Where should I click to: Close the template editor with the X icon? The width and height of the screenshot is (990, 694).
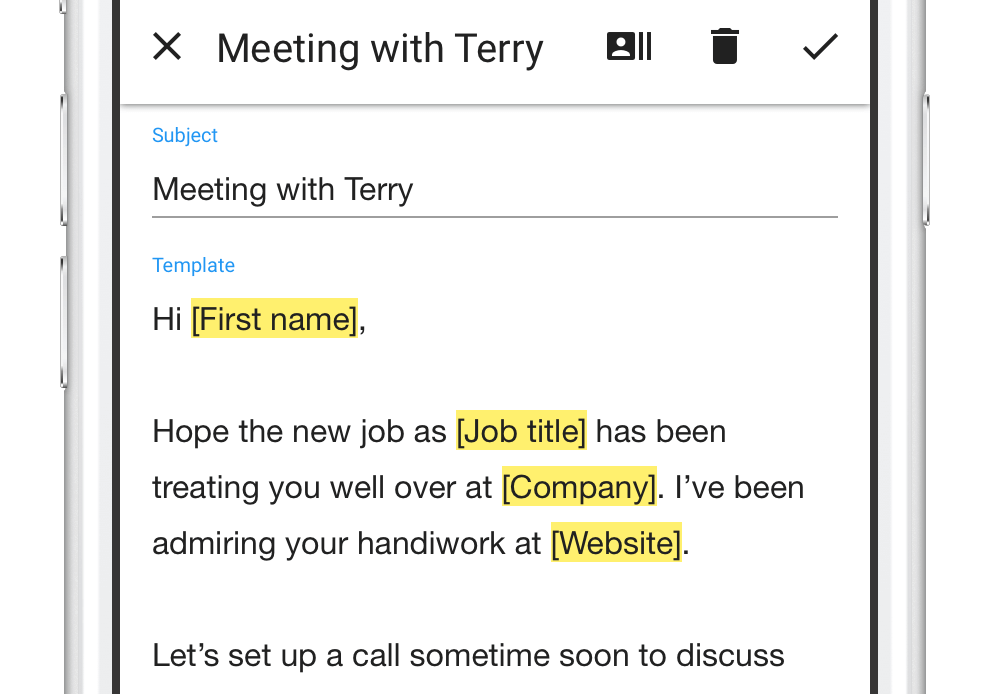coord(167,47)
